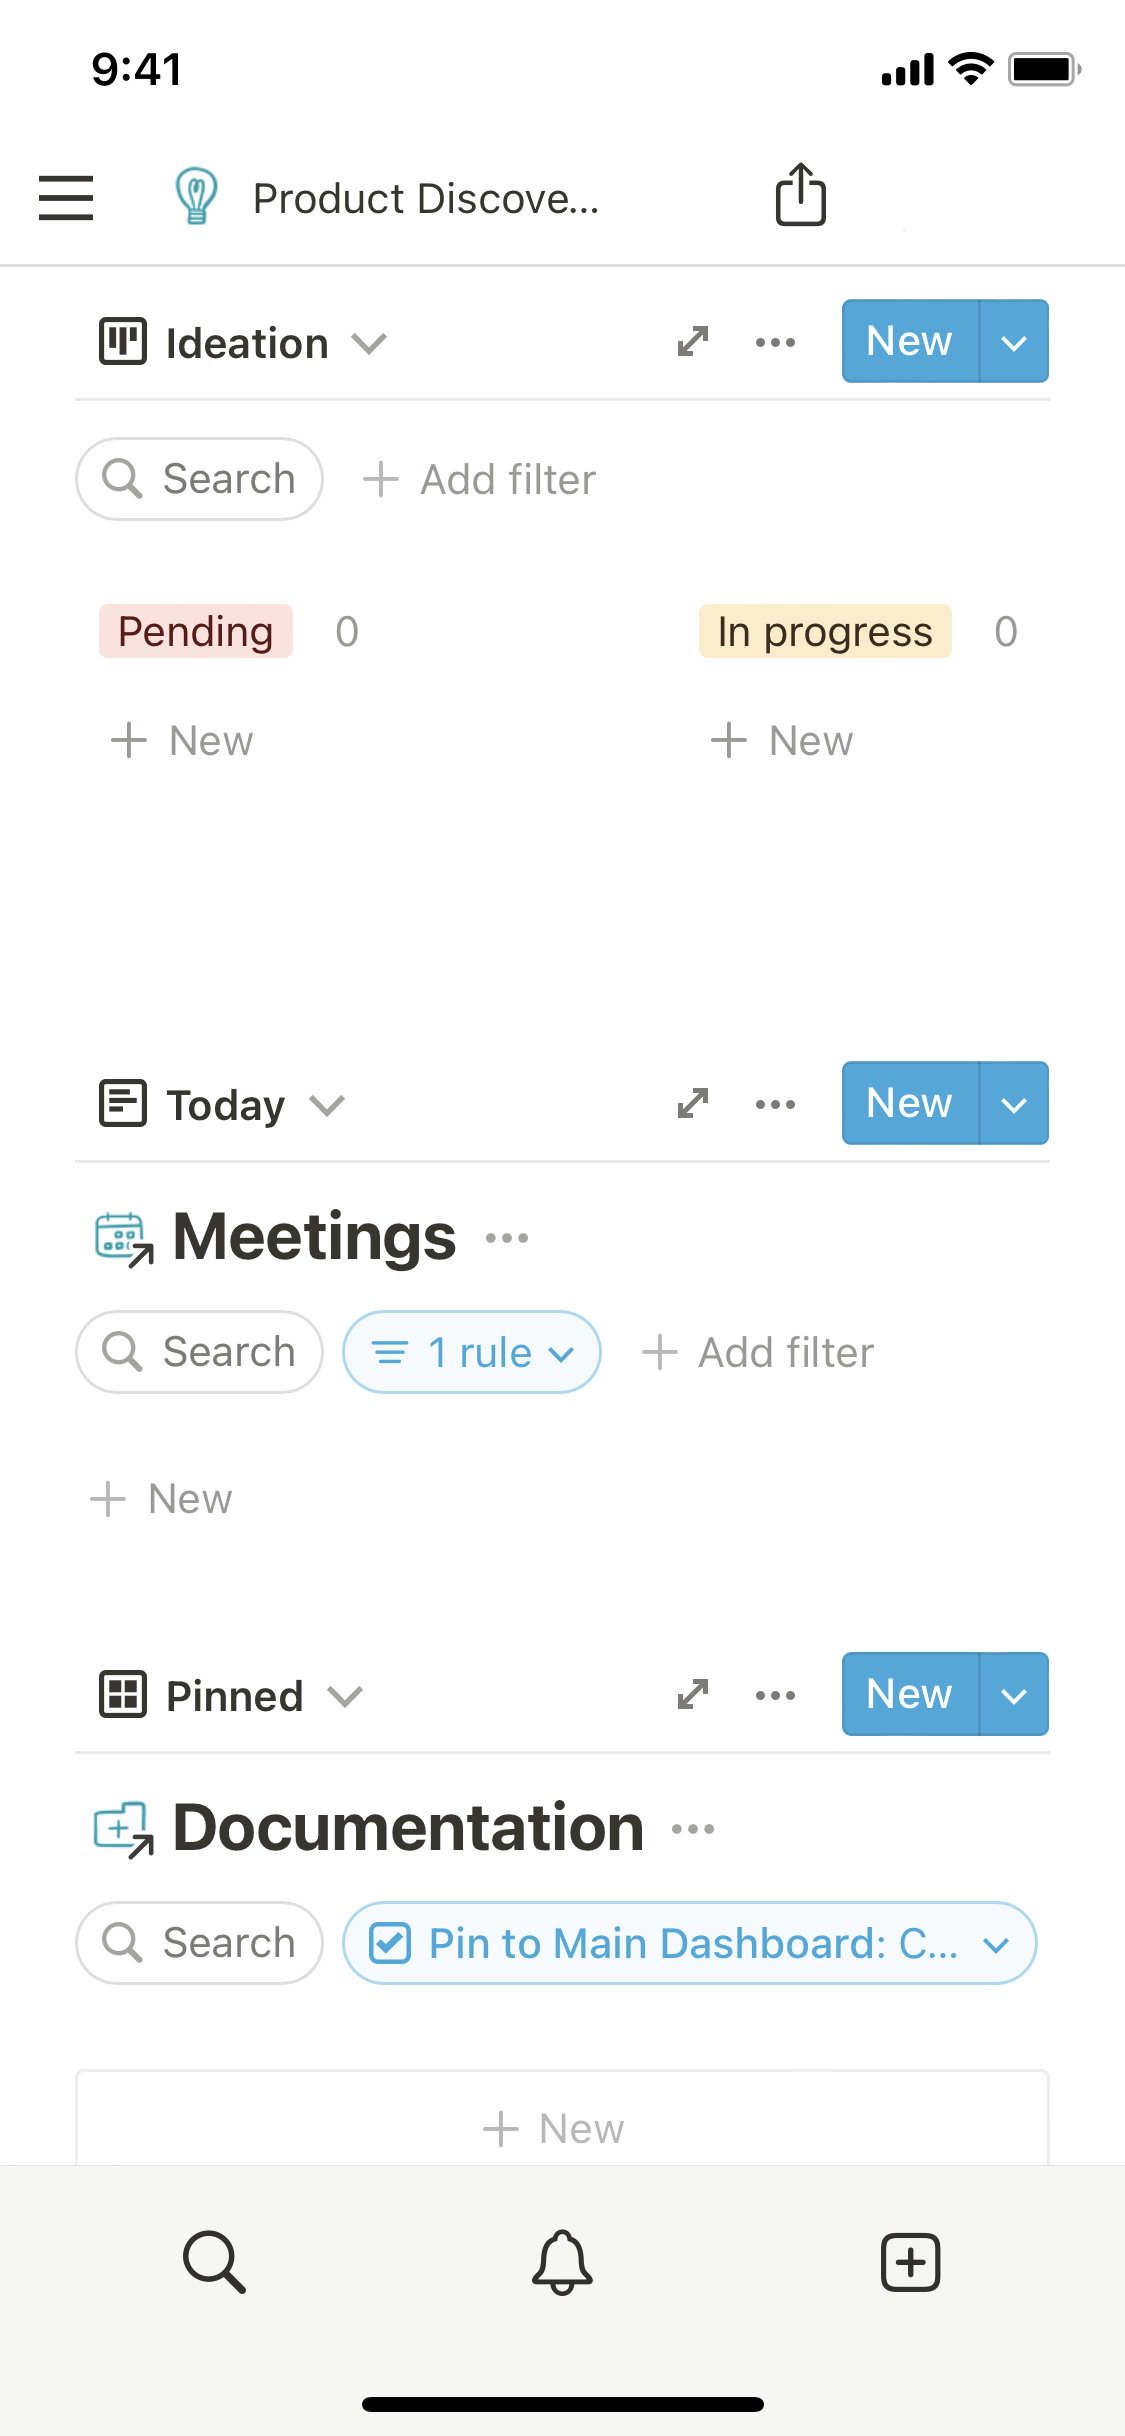Create a new page from the bottom bar
This screenshot has width=1125, height=2436.
click(x=910, y=2262)
